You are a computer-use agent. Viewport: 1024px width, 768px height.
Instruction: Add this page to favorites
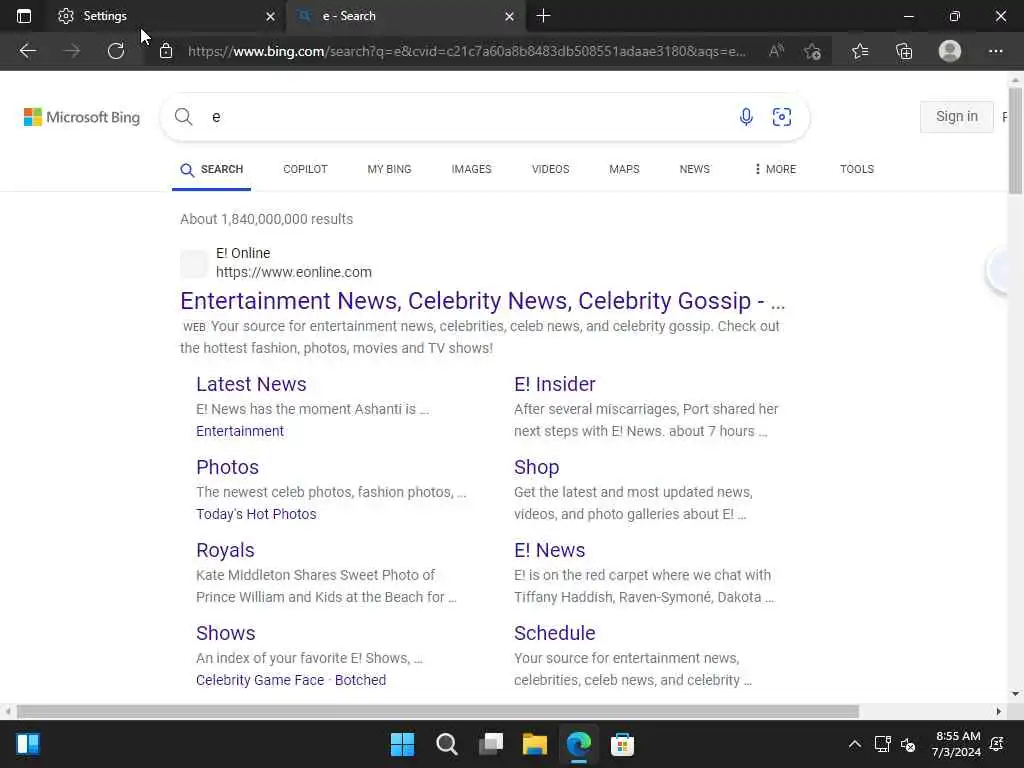(812, 51)
